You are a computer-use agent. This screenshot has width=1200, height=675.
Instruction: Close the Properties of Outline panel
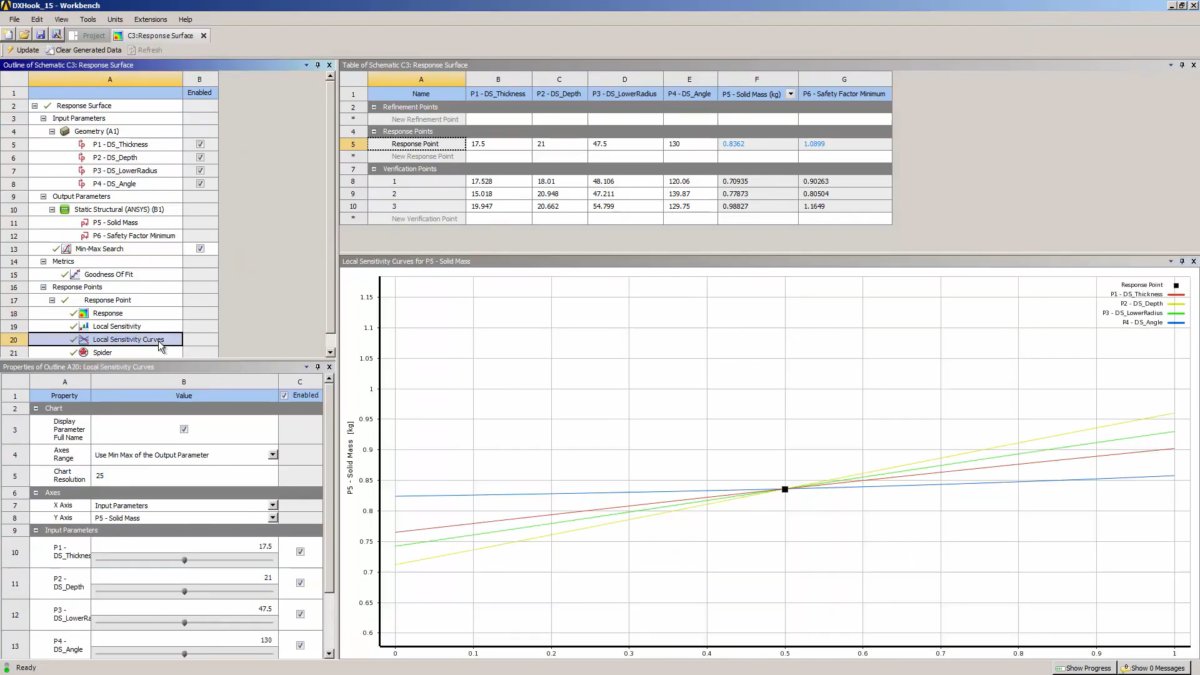(329, 367)
